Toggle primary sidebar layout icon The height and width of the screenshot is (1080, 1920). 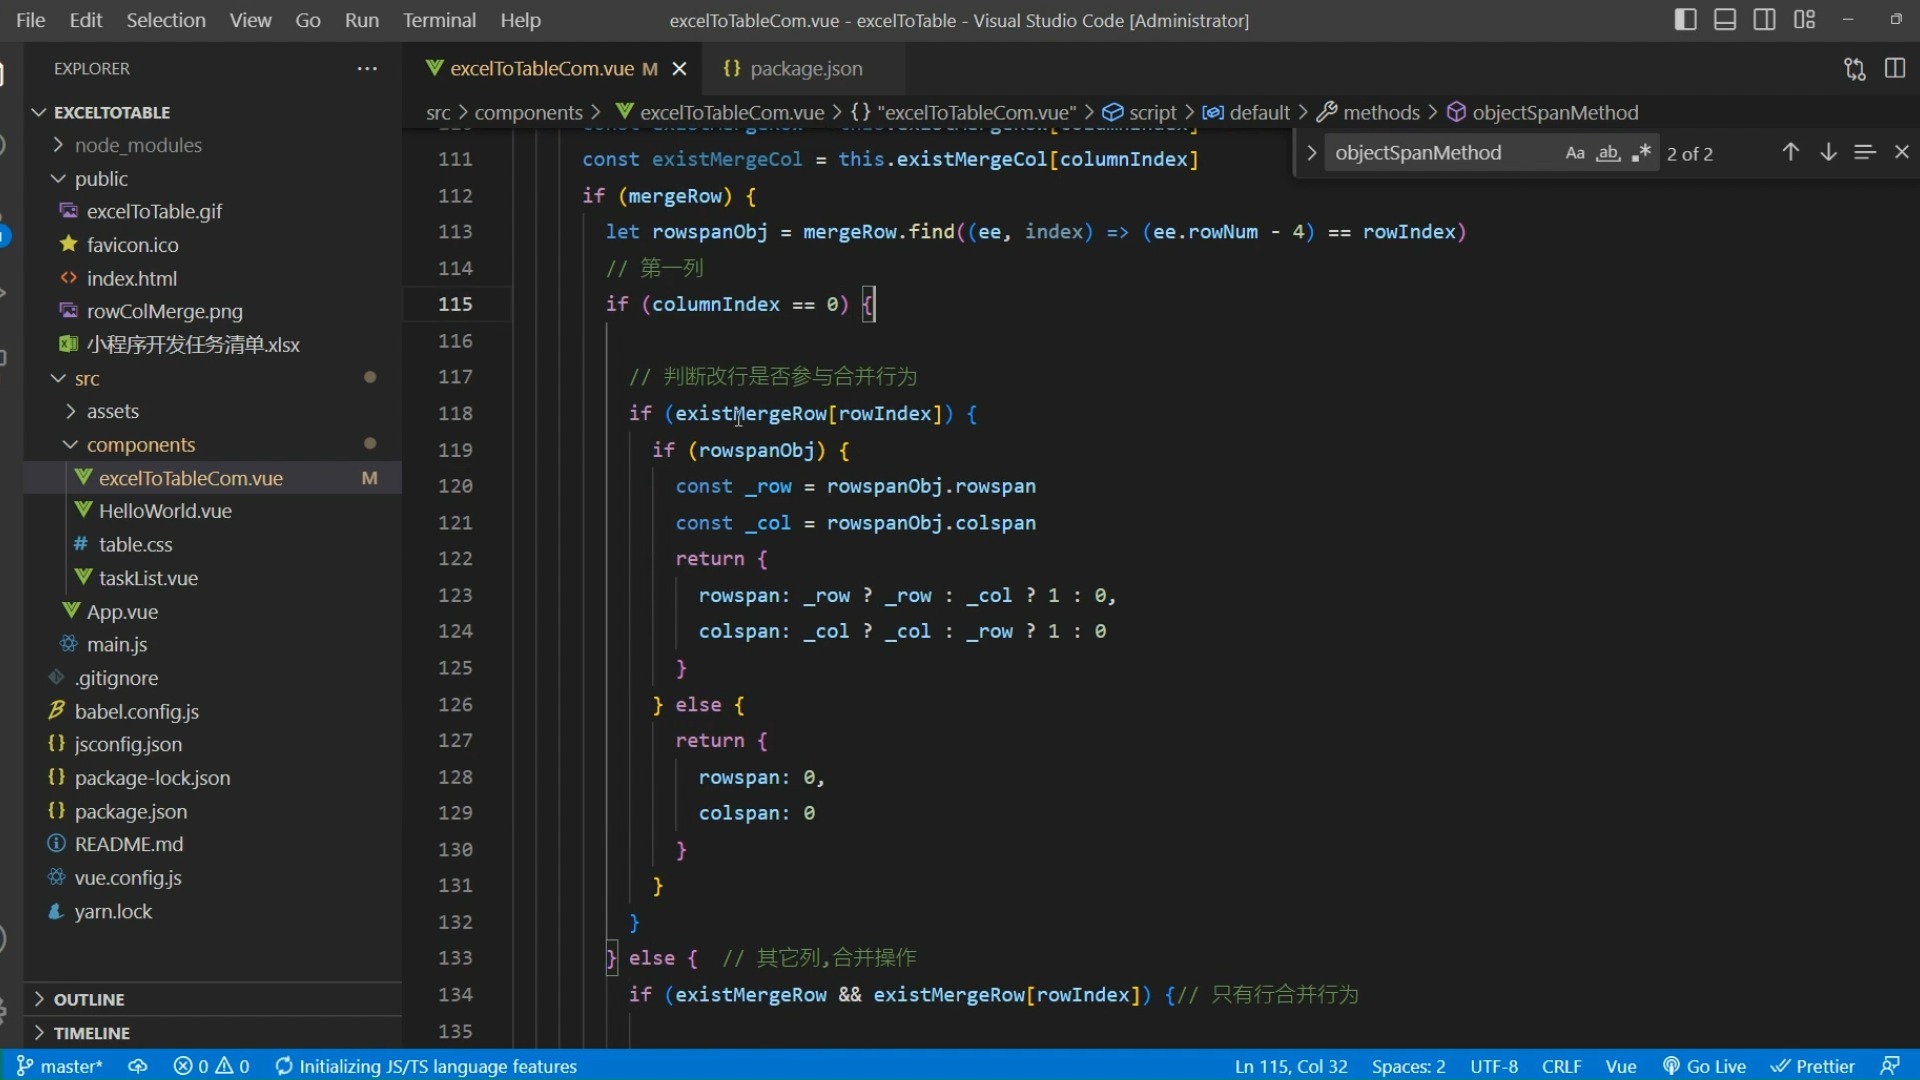tap(1685, 19)
